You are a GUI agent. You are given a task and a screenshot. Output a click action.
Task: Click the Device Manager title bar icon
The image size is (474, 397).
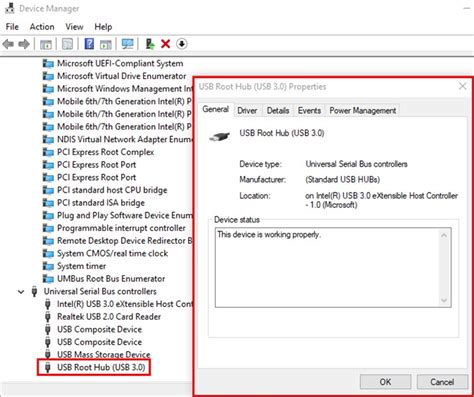pos(9,8)
